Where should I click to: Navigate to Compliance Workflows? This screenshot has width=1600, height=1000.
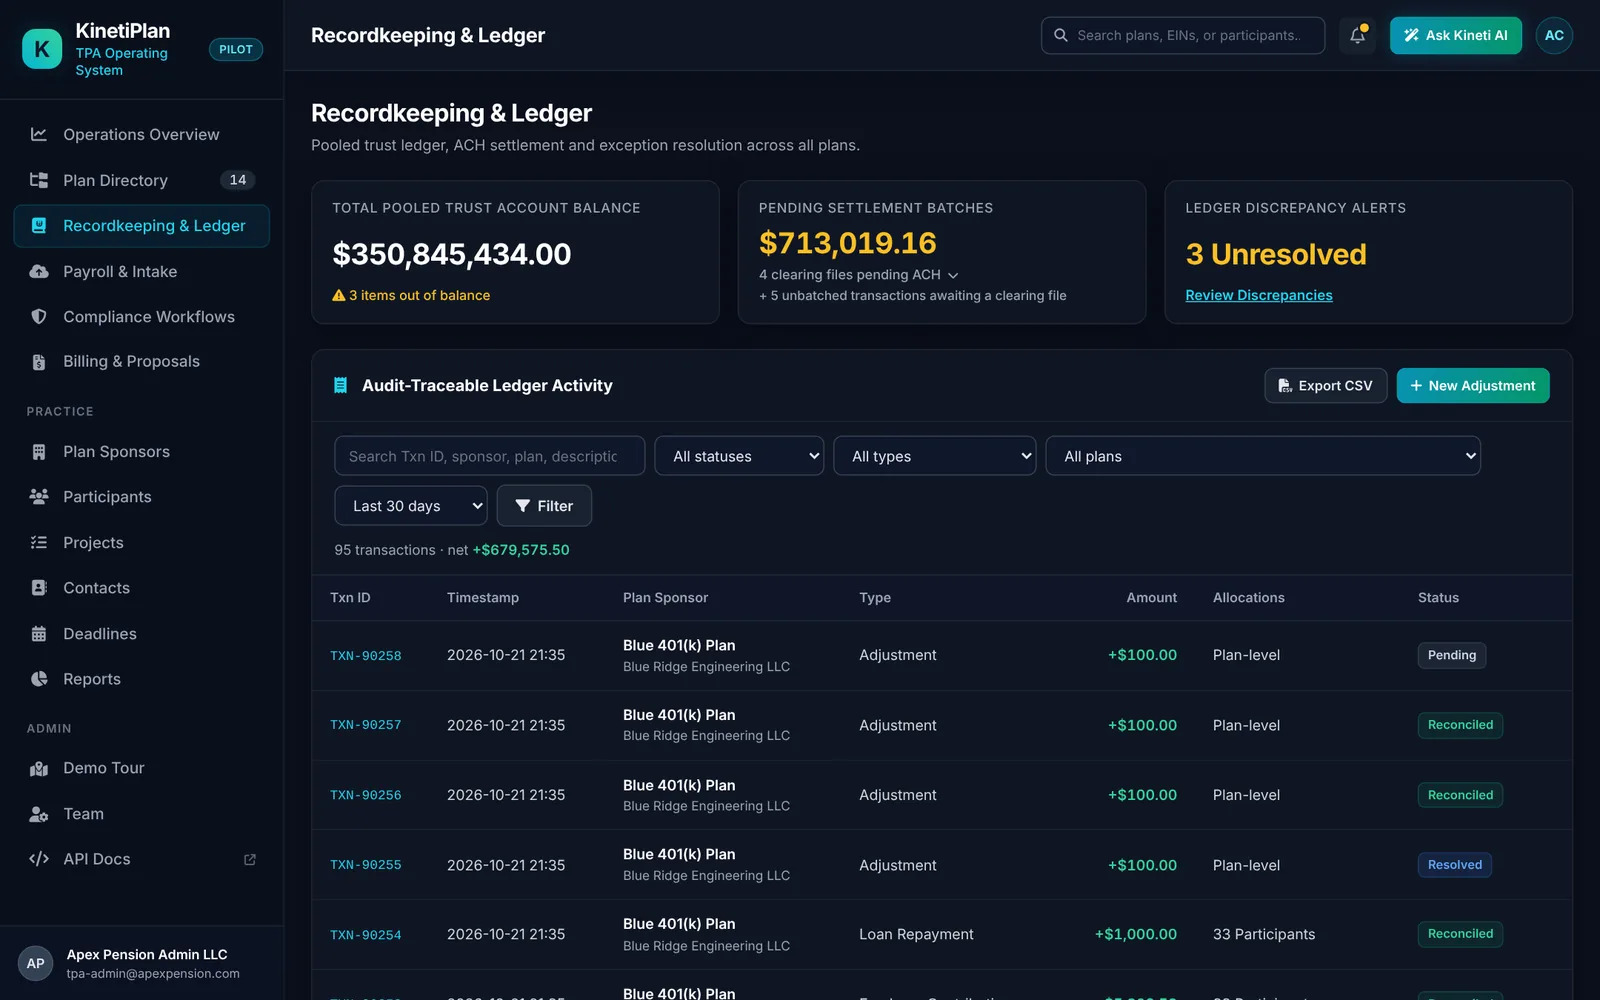[x=142, y=316]
